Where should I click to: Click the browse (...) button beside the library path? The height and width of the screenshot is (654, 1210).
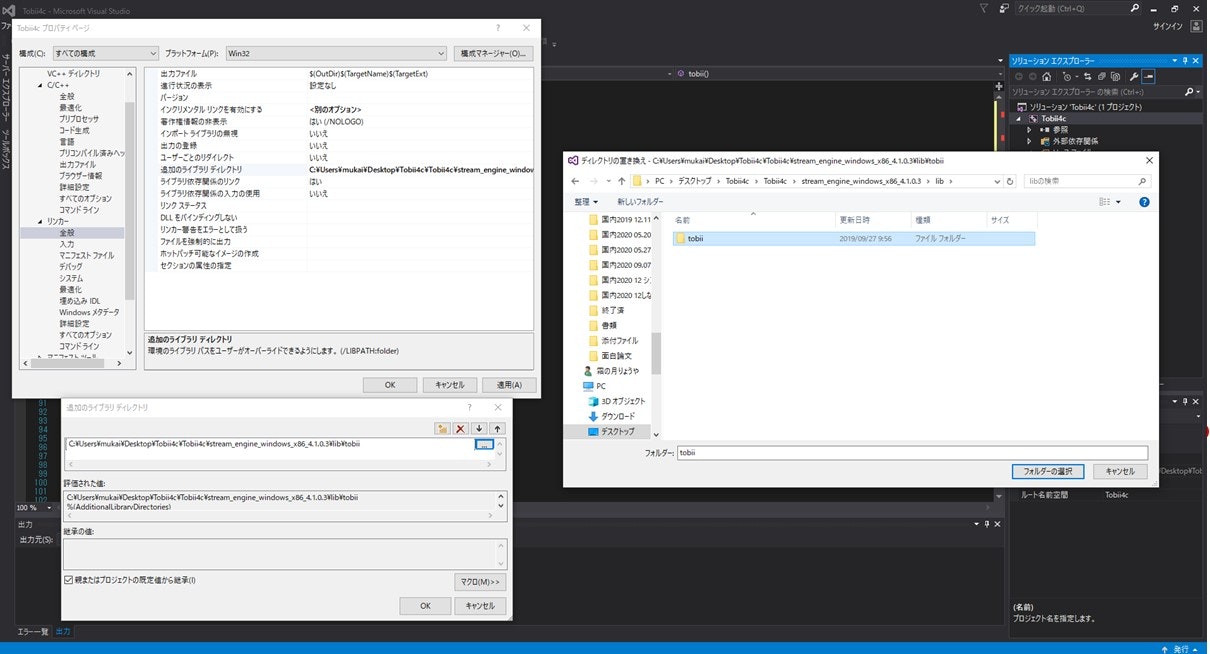484,444
